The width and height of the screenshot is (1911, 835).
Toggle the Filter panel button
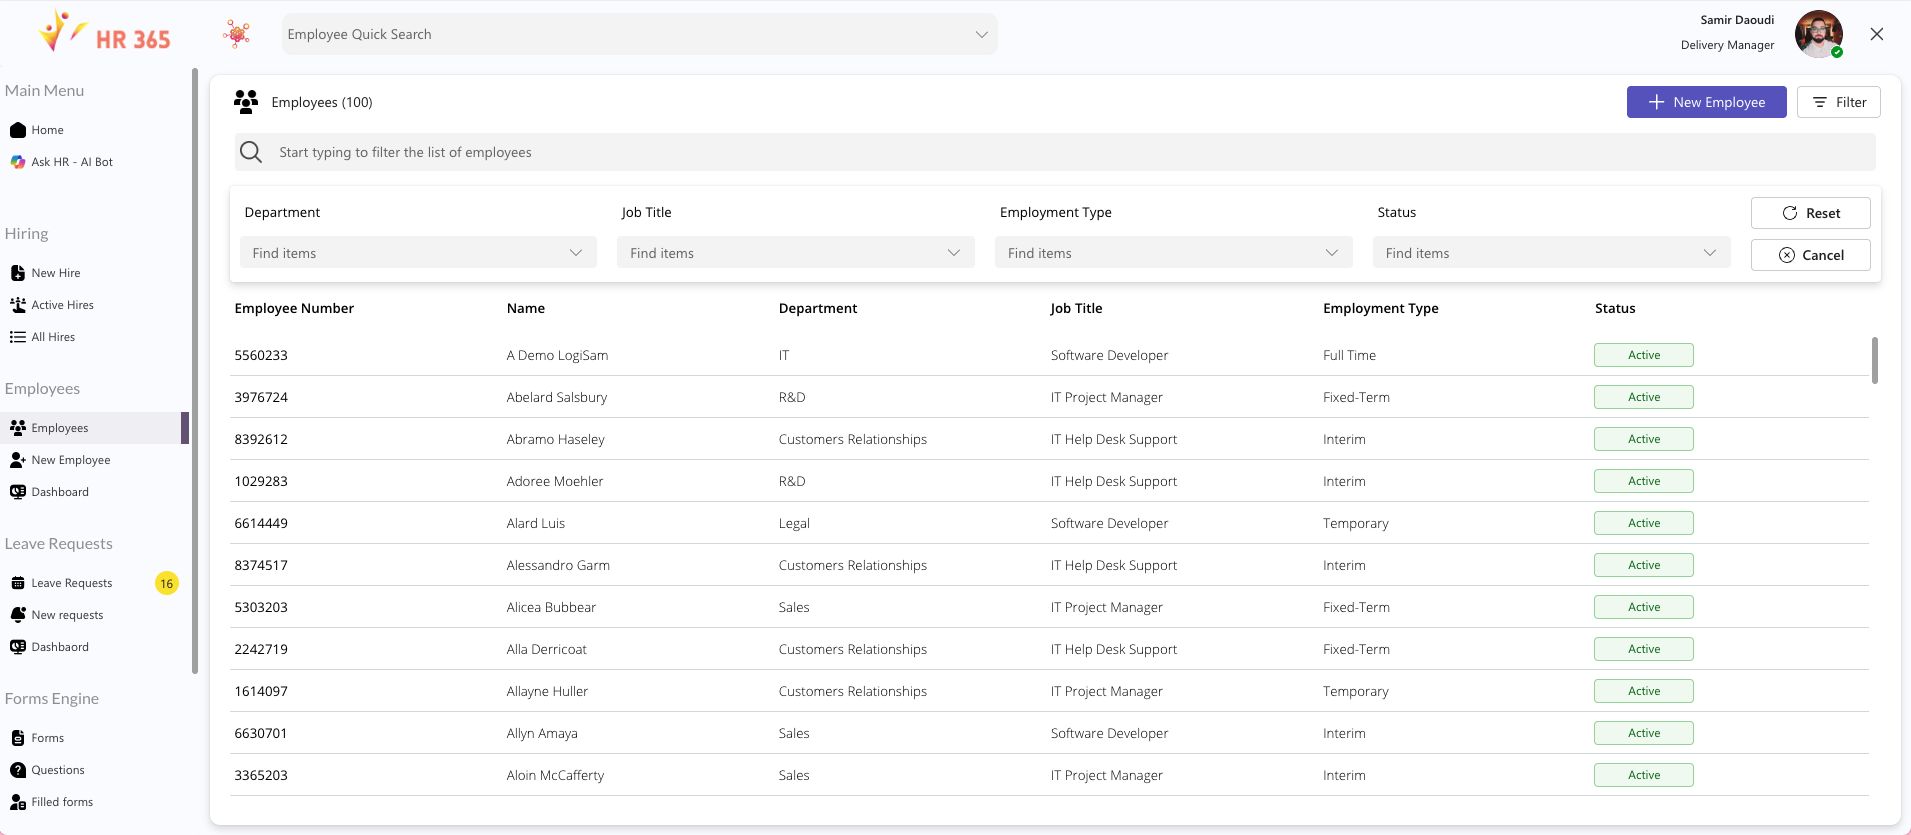tap(1838, 102)
